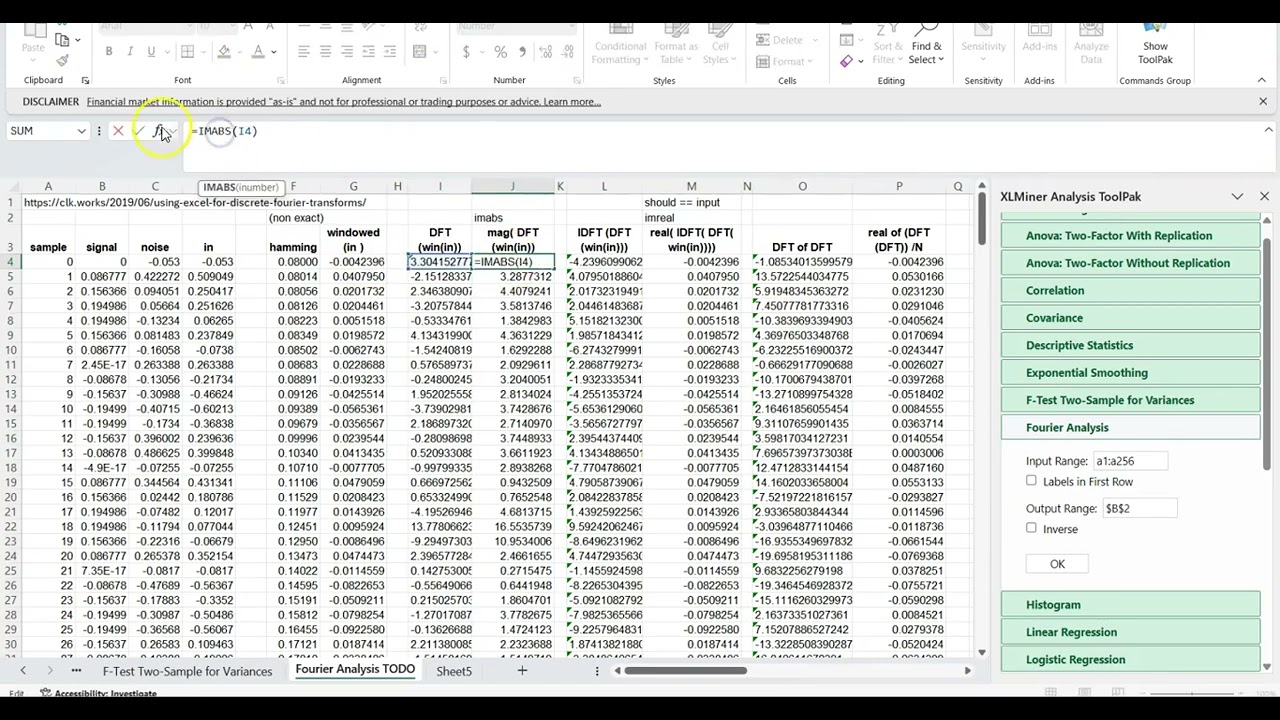The image size is (1280, 720).
Task: Enable Labels in First Row checkbox
Action: click(1031, 481)
